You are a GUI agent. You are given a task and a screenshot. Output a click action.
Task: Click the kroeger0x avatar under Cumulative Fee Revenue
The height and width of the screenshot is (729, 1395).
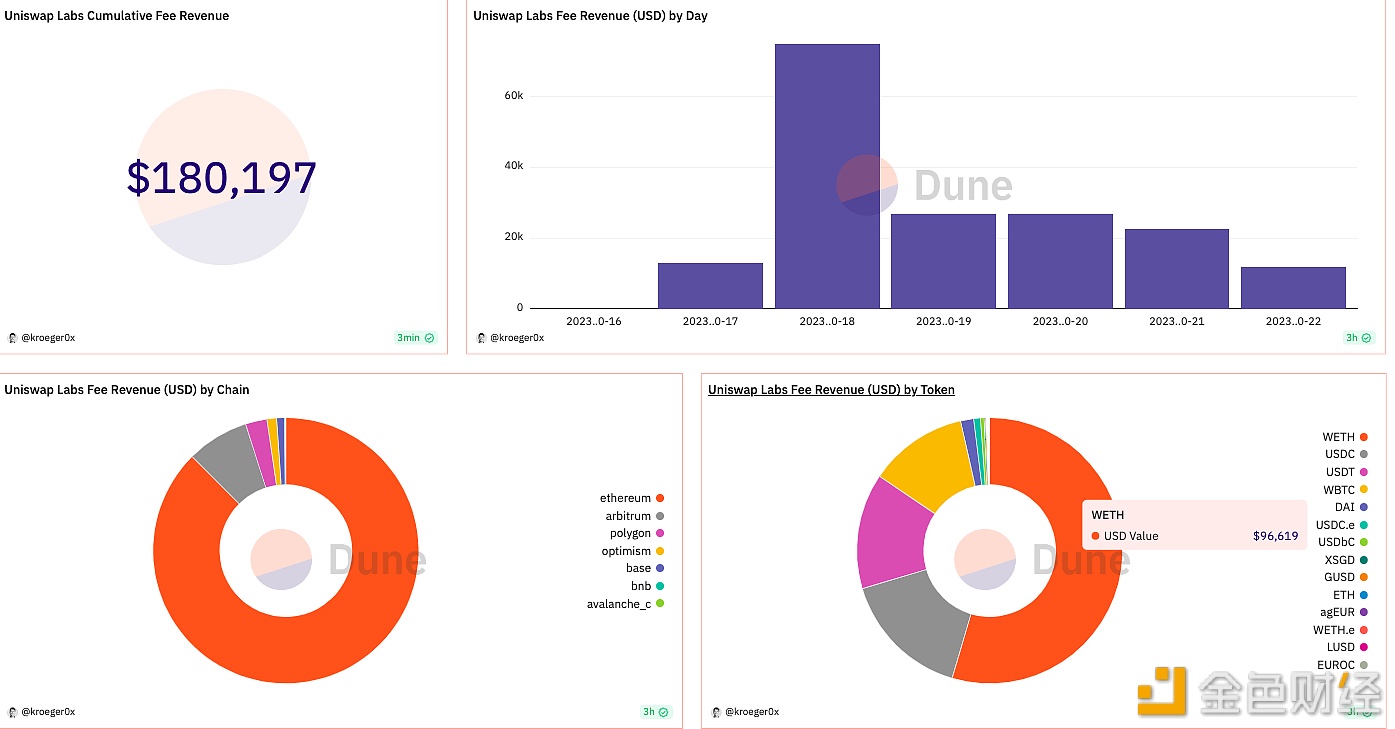12,338
